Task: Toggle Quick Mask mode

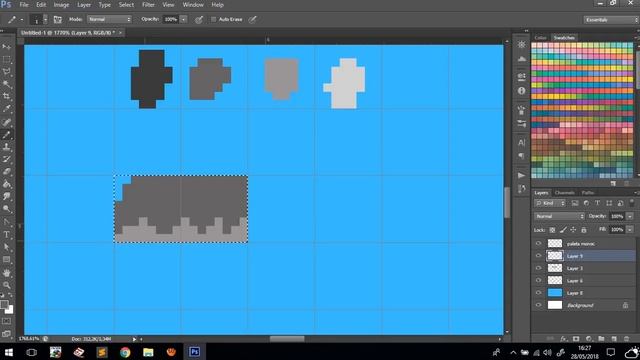Action: (7, 322)
